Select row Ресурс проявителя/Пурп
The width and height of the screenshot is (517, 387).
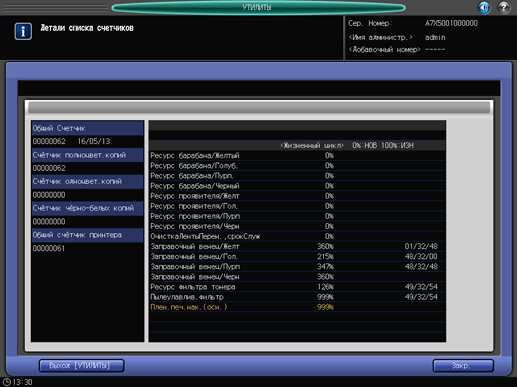(297, 216)
